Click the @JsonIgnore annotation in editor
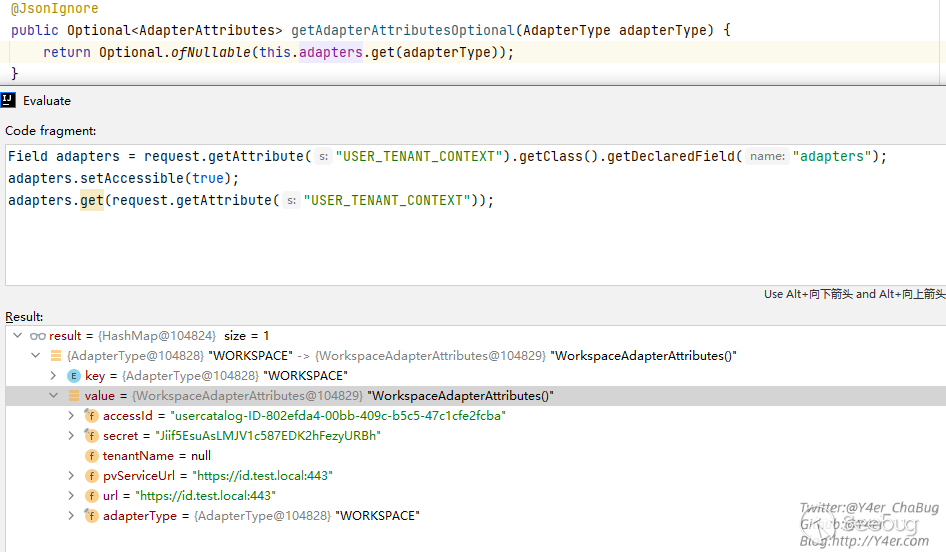946x552 pixels. (x=54, y=8)
